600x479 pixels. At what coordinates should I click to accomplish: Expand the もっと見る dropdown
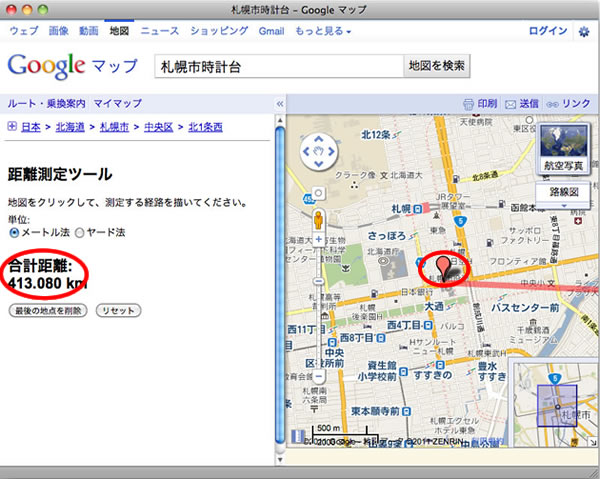(323, 31)
